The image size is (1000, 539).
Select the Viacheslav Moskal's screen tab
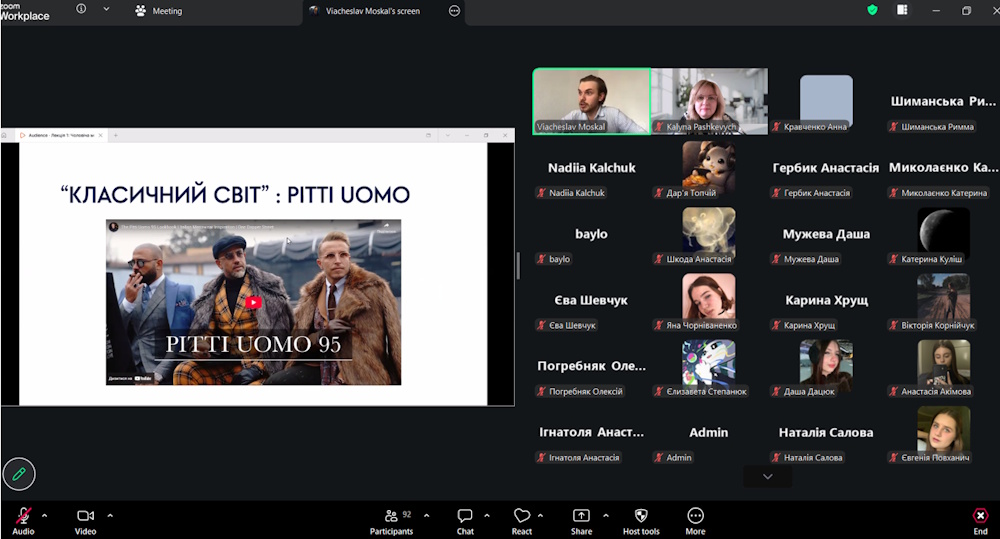click(x=372, y=11)
